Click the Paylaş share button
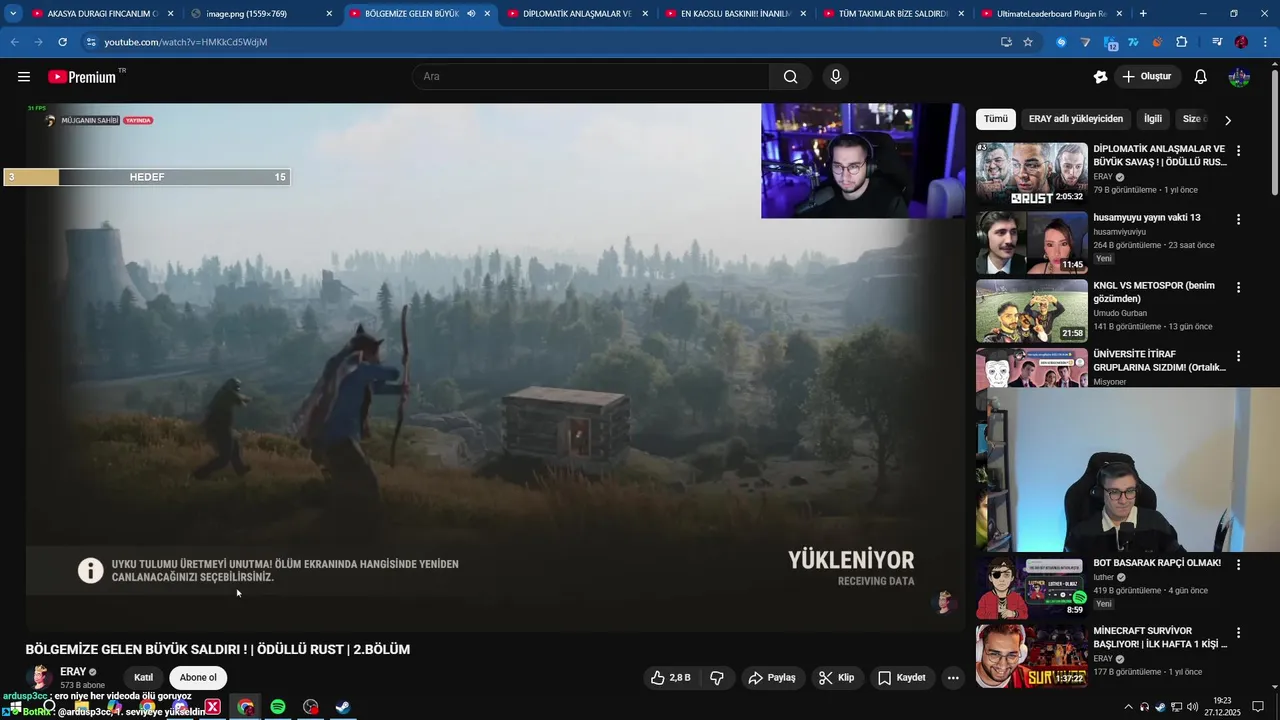The width and height of the screenshot is (1280, 720). click(772, 678)
